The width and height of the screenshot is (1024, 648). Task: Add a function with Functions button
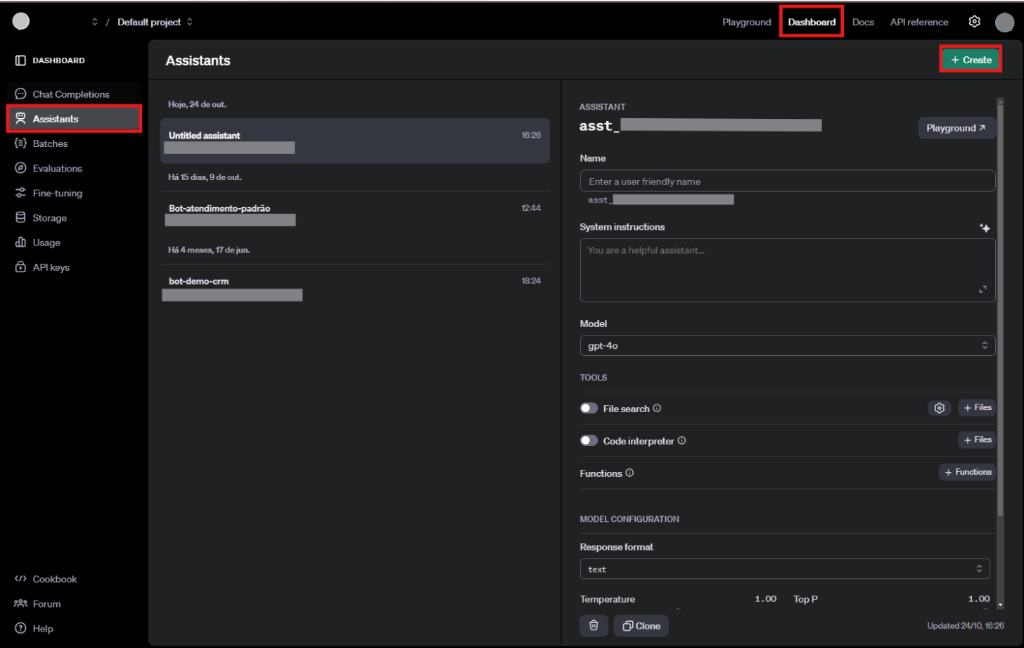[x=966, y=472]
